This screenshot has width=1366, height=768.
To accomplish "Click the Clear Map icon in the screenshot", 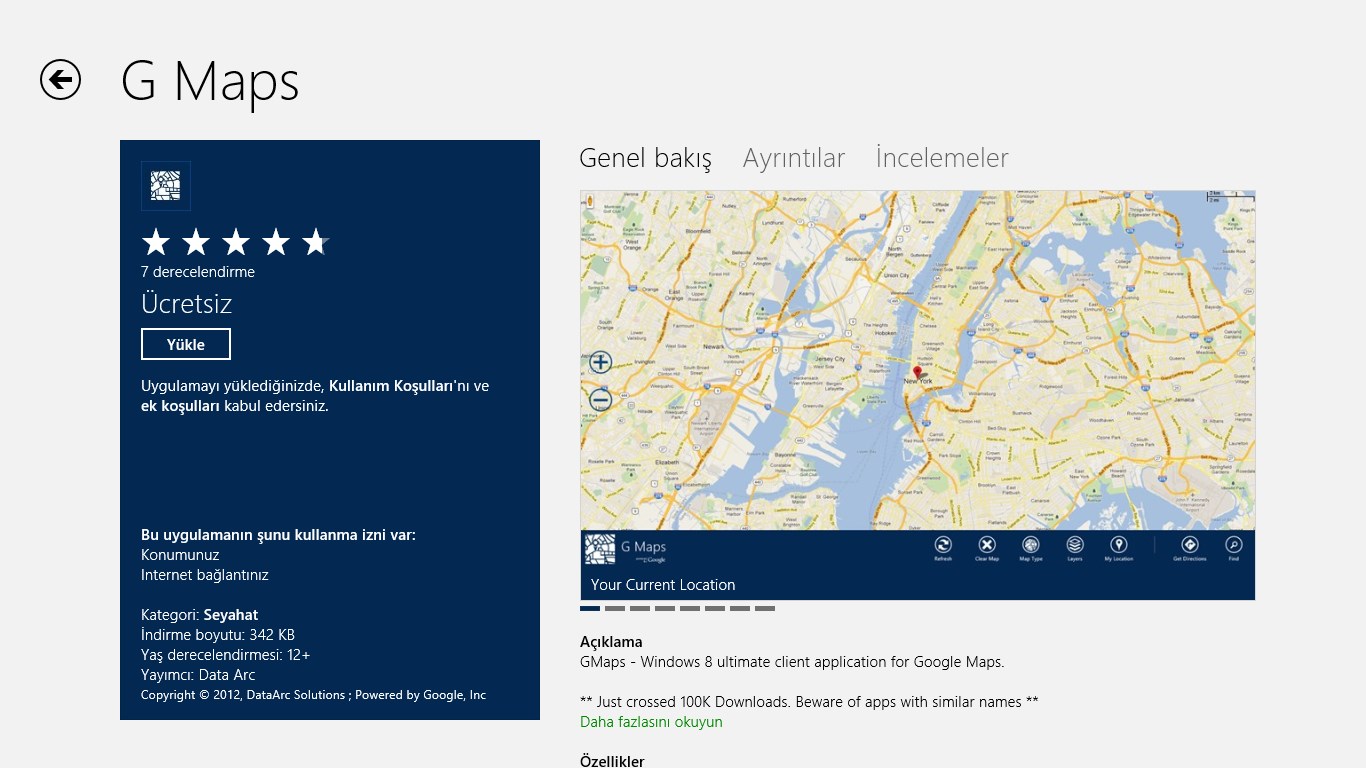I will pos(987,545).
